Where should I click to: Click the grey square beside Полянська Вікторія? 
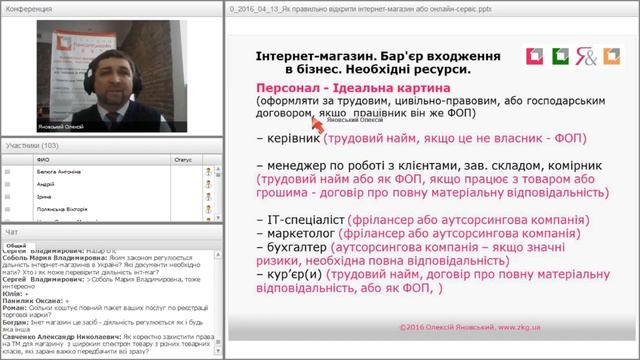(7, 209)
